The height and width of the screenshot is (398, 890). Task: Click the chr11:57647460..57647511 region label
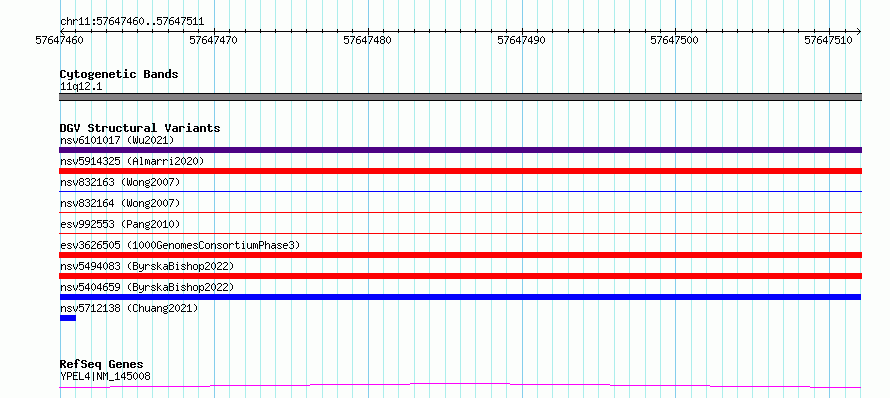[132, 22]
